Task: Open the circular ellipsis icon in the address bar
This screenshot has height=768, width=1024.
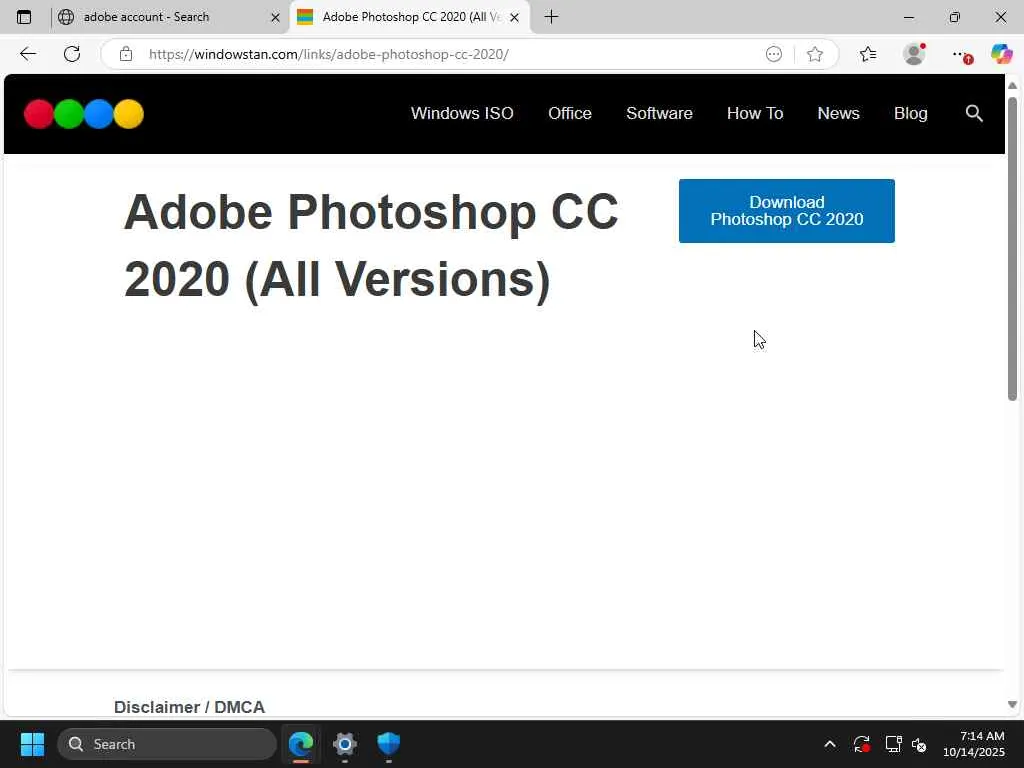Action: (774, 54)
